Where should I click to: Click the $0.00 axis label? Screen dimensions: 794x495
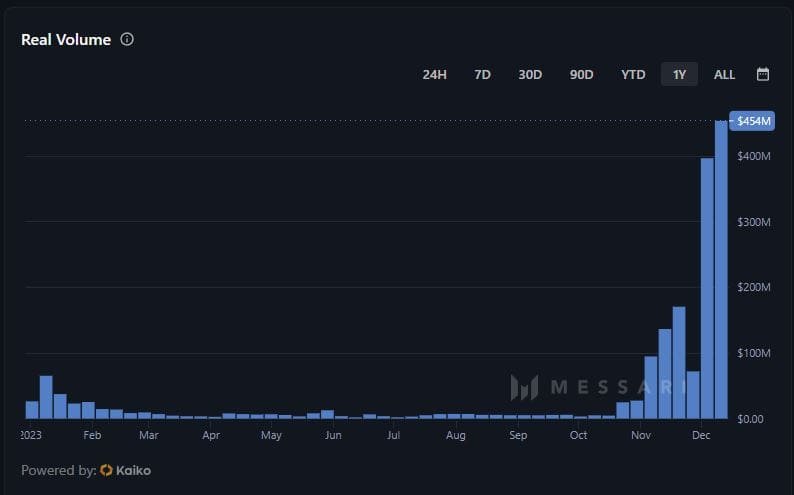point(750,419)
